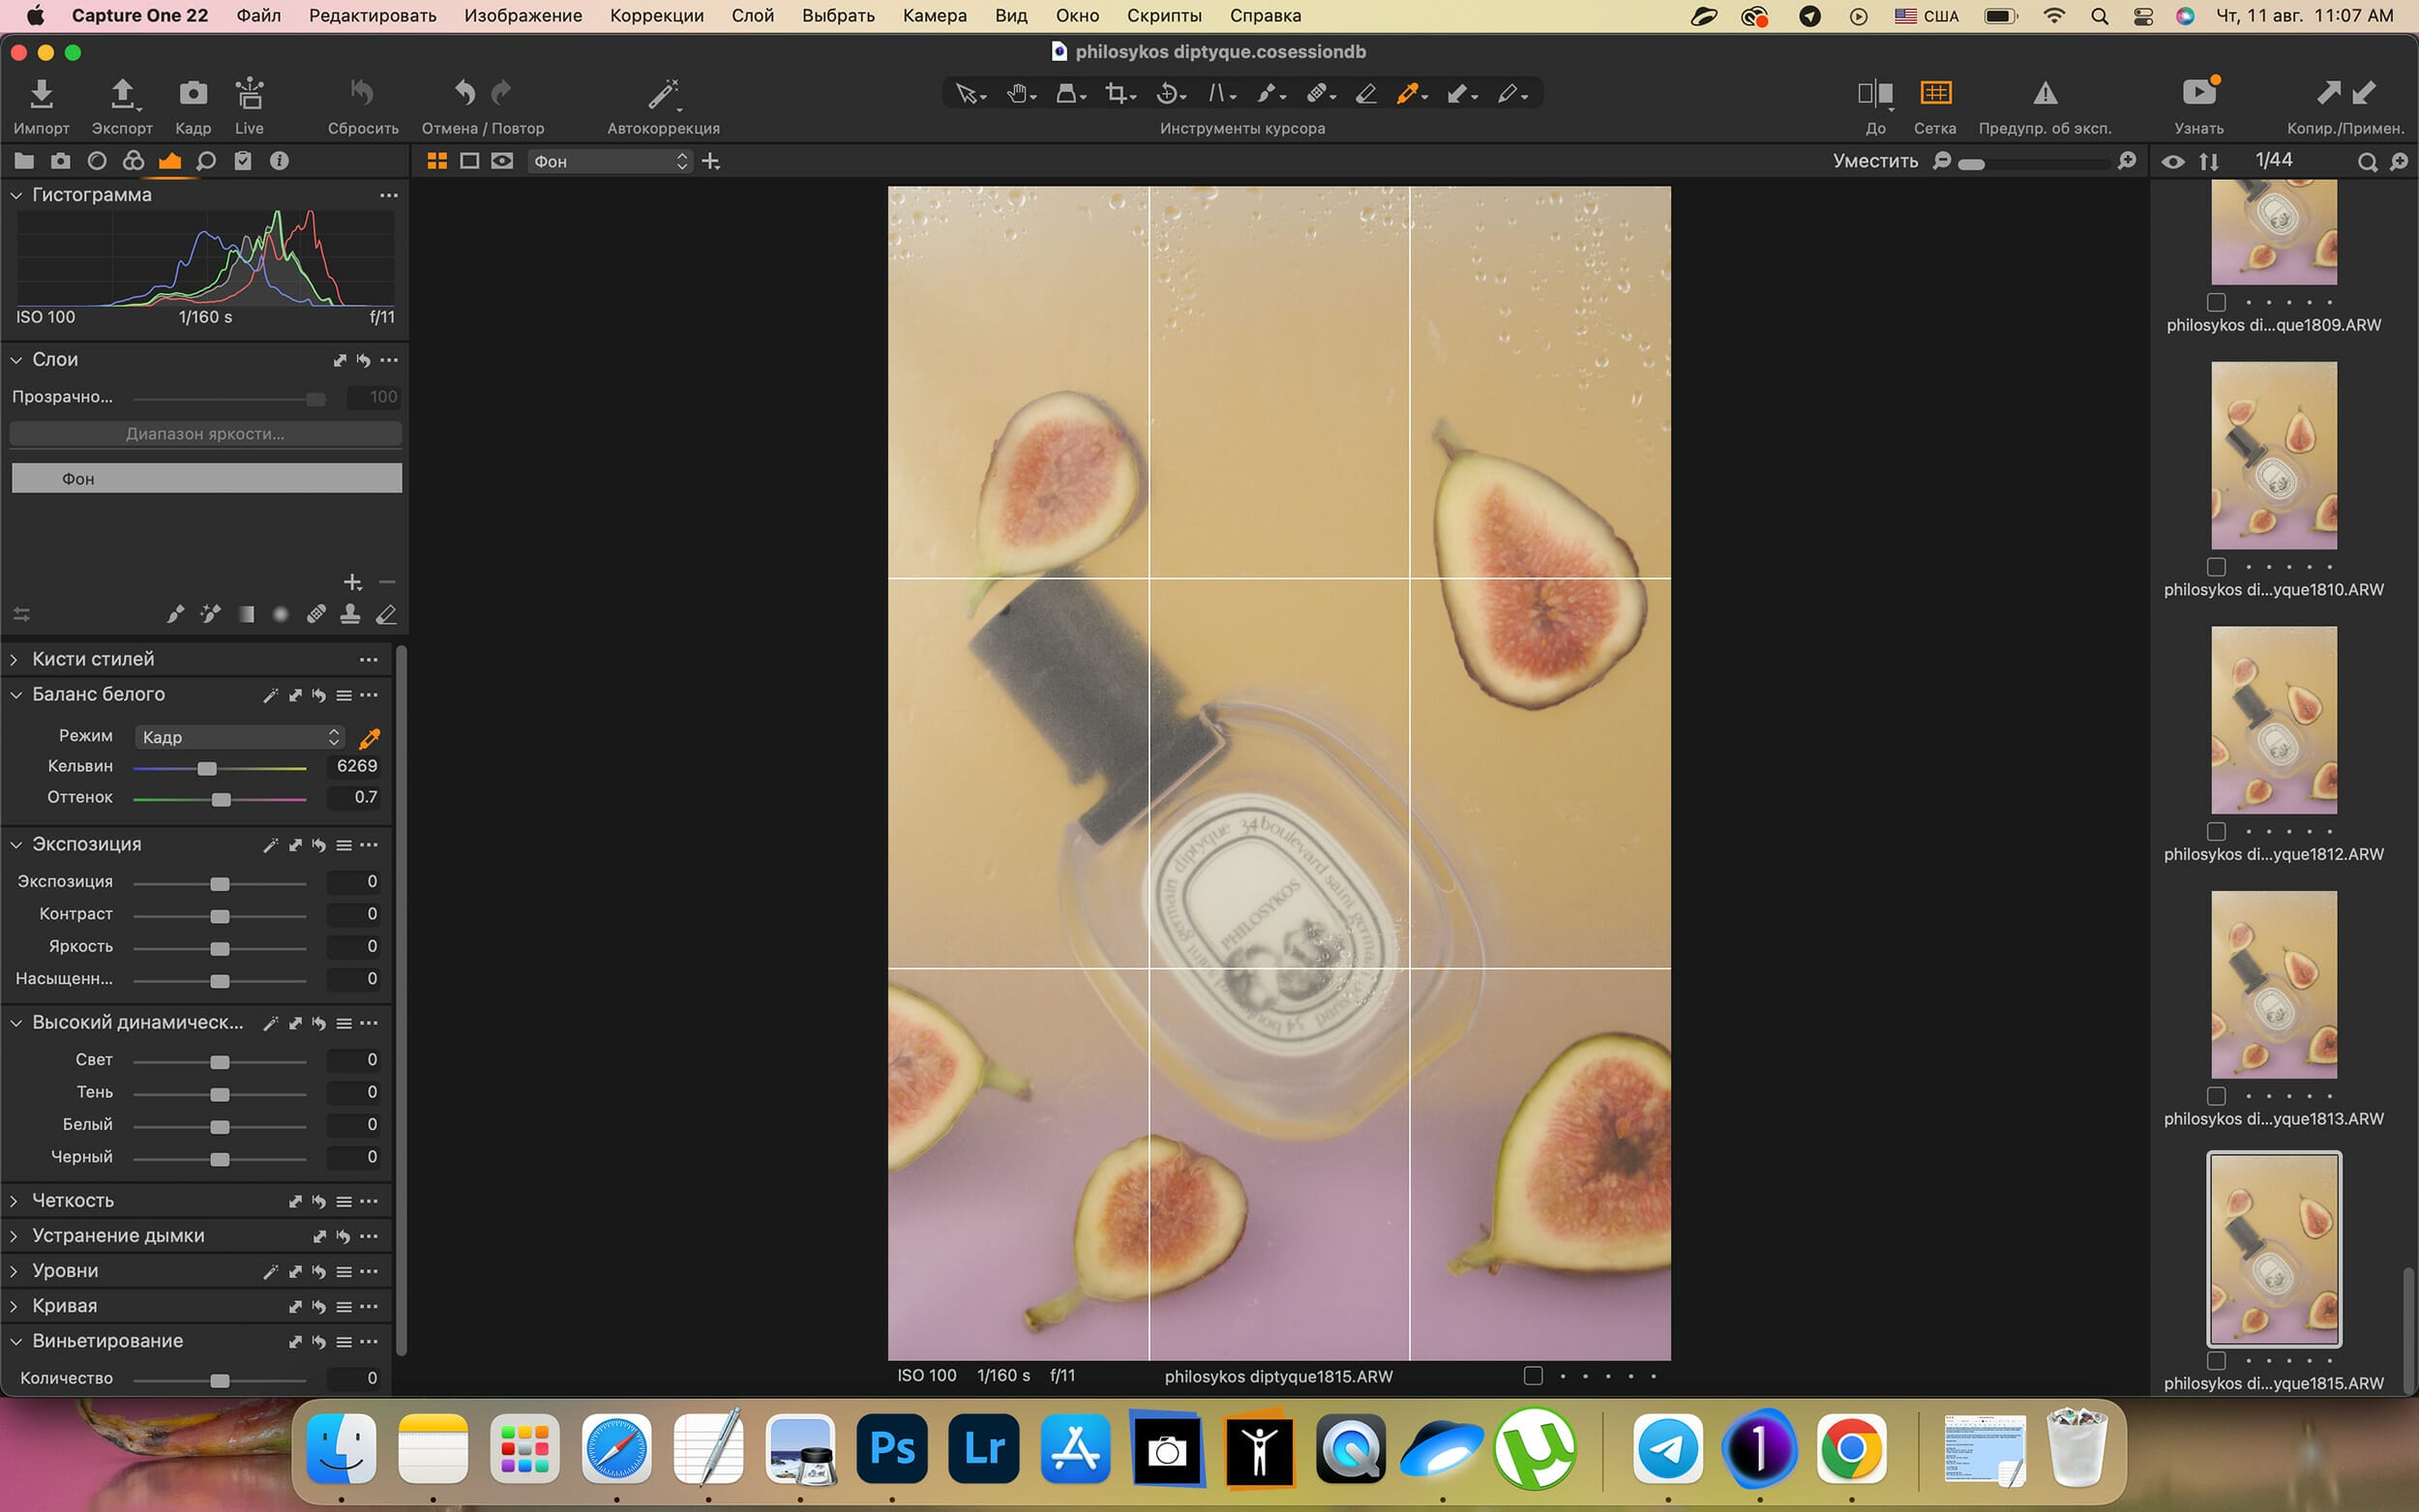Image resolution: width=2419 pixels, height=1512 pixels.
Task: Select the Erase mask cursor tool
Action: pos(1365,94)
